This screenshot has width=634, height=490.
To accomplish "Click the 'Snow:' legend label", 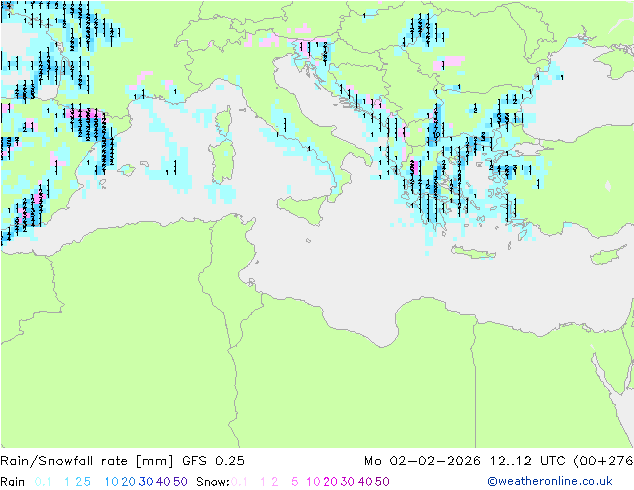I will [x=213, y=482].
